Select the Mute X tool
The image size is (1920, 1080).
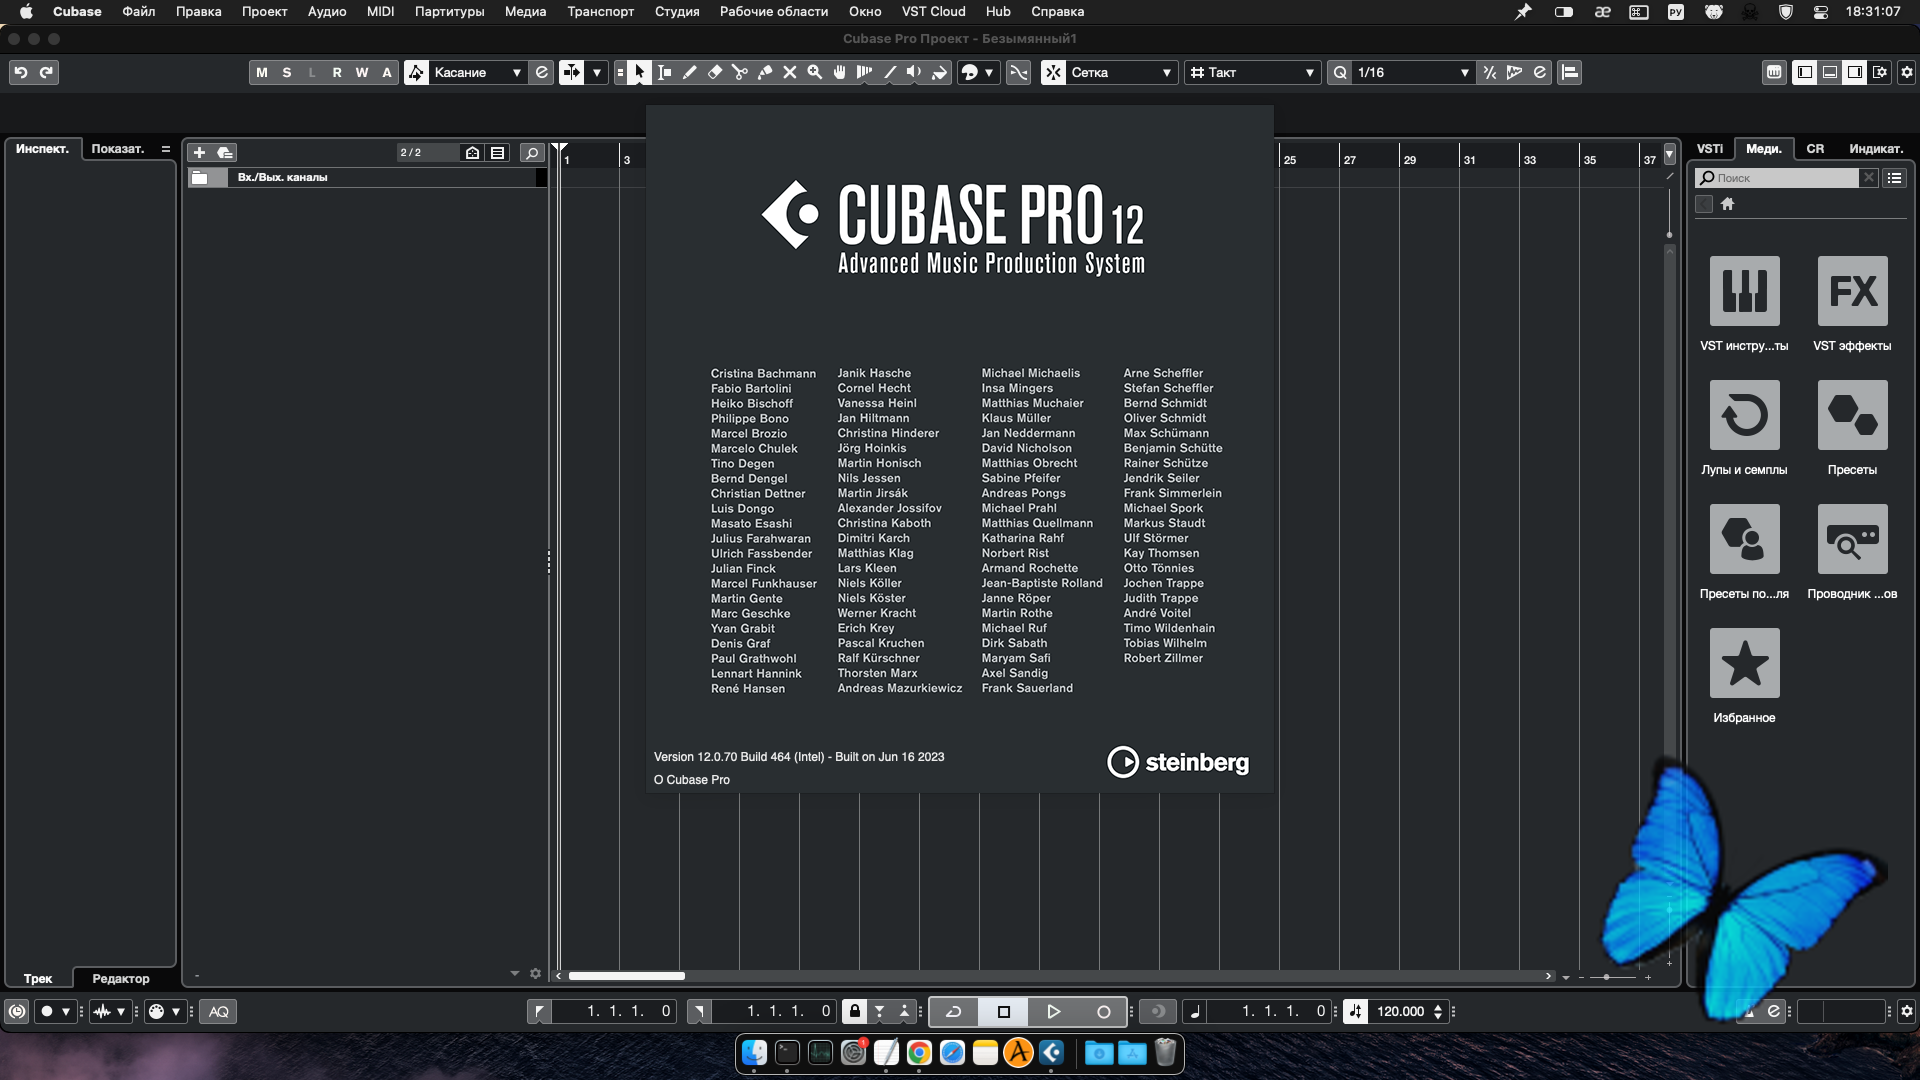790,72
